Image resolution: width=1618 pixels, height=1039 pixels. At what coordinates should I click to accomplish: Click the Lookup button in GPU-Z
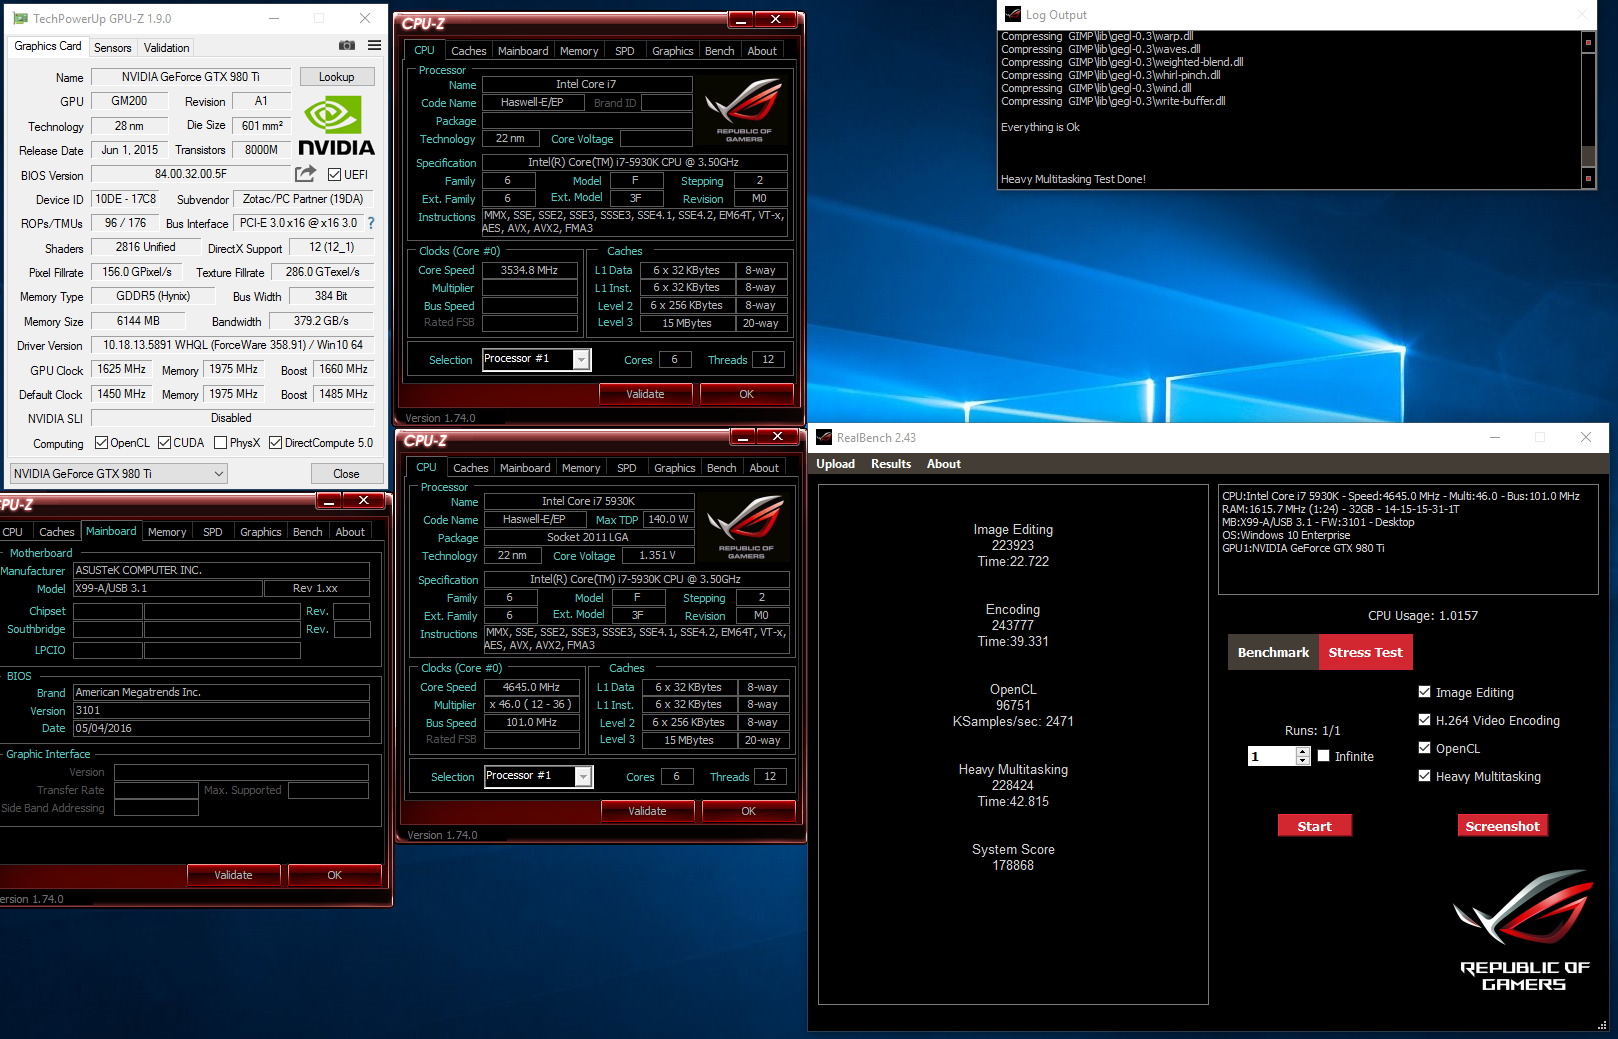point(336,77)
